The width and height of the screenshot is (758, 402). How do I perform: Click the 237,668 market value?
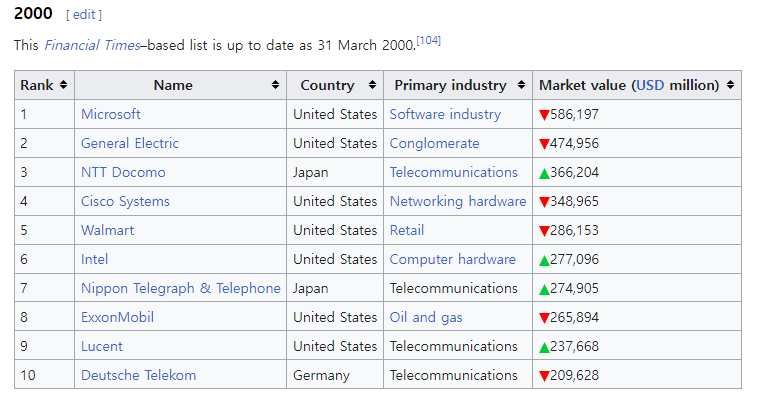click(574, 346)
